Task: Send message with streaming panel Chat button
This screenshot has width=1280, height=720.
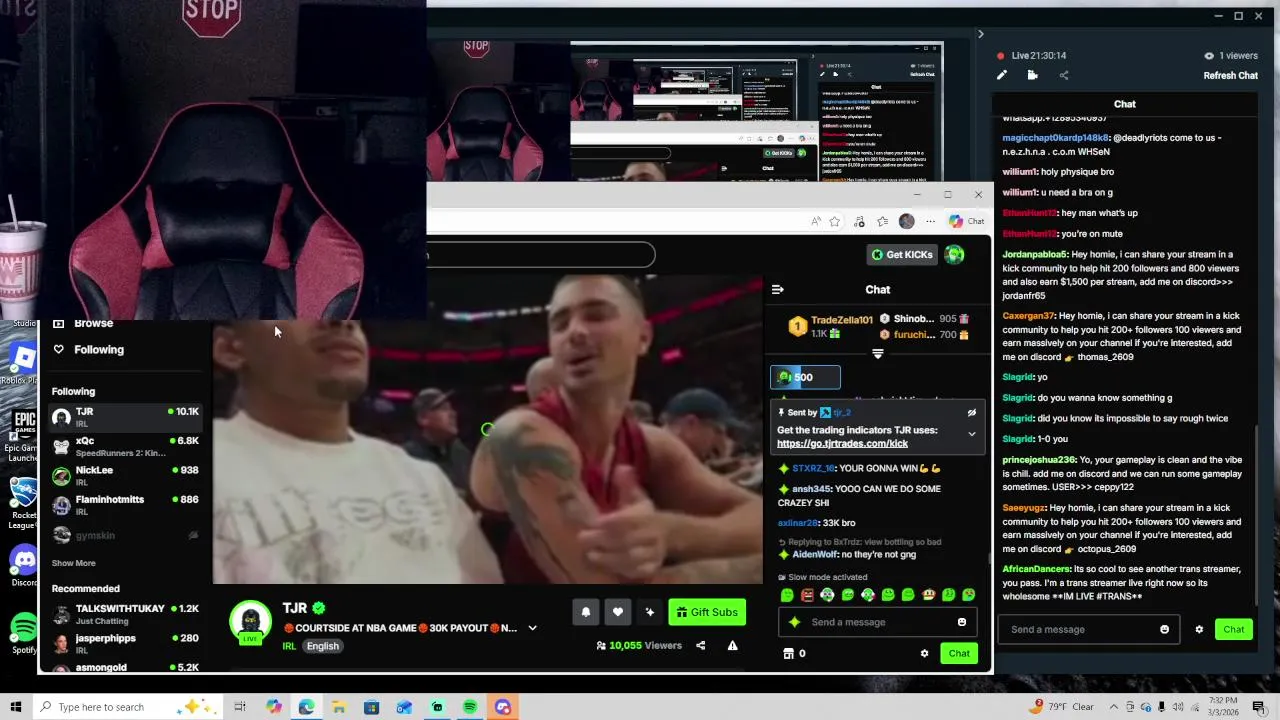Action: pos(1233,629)
